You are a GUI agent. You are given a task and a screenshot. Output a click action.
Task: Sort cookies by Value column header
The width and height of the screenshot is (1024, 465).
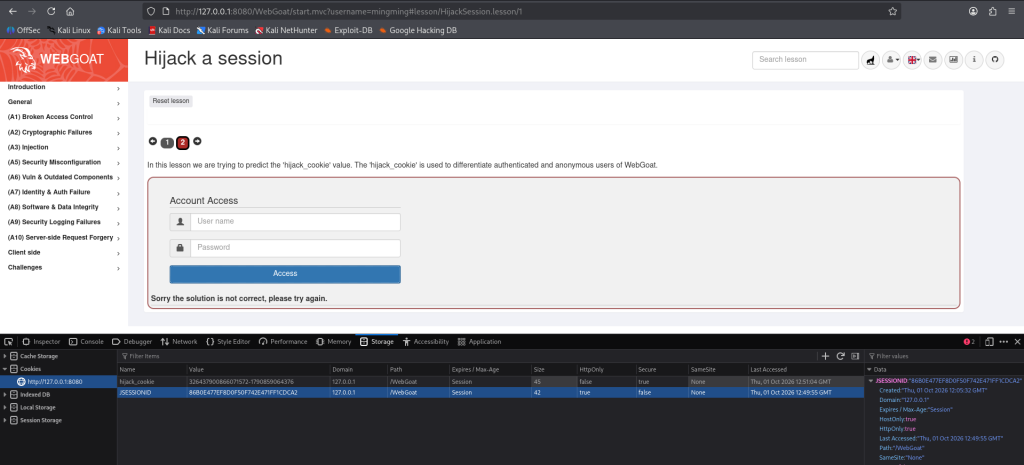tap(257, 370)
